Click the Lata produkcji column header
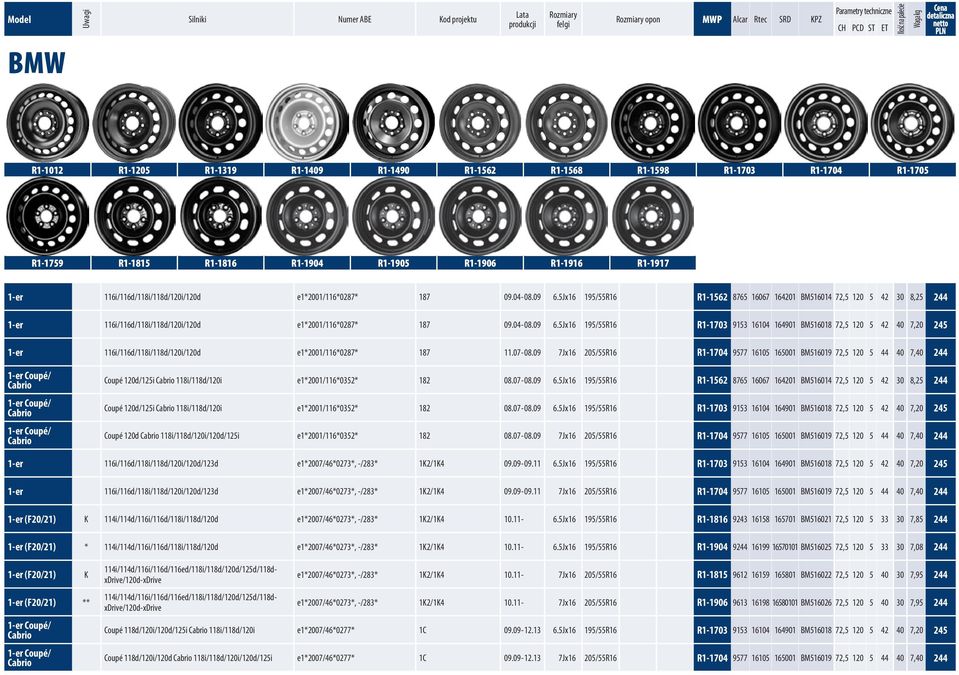 pos(522,19)
